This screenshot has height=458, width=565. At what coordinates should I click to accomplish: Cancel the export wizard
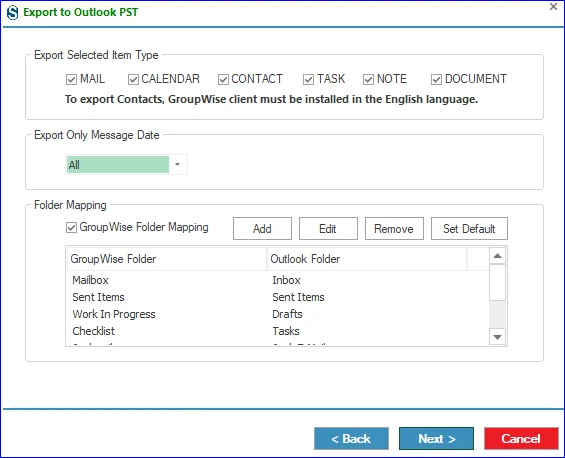pyautogui.click(x=521, y=439)
